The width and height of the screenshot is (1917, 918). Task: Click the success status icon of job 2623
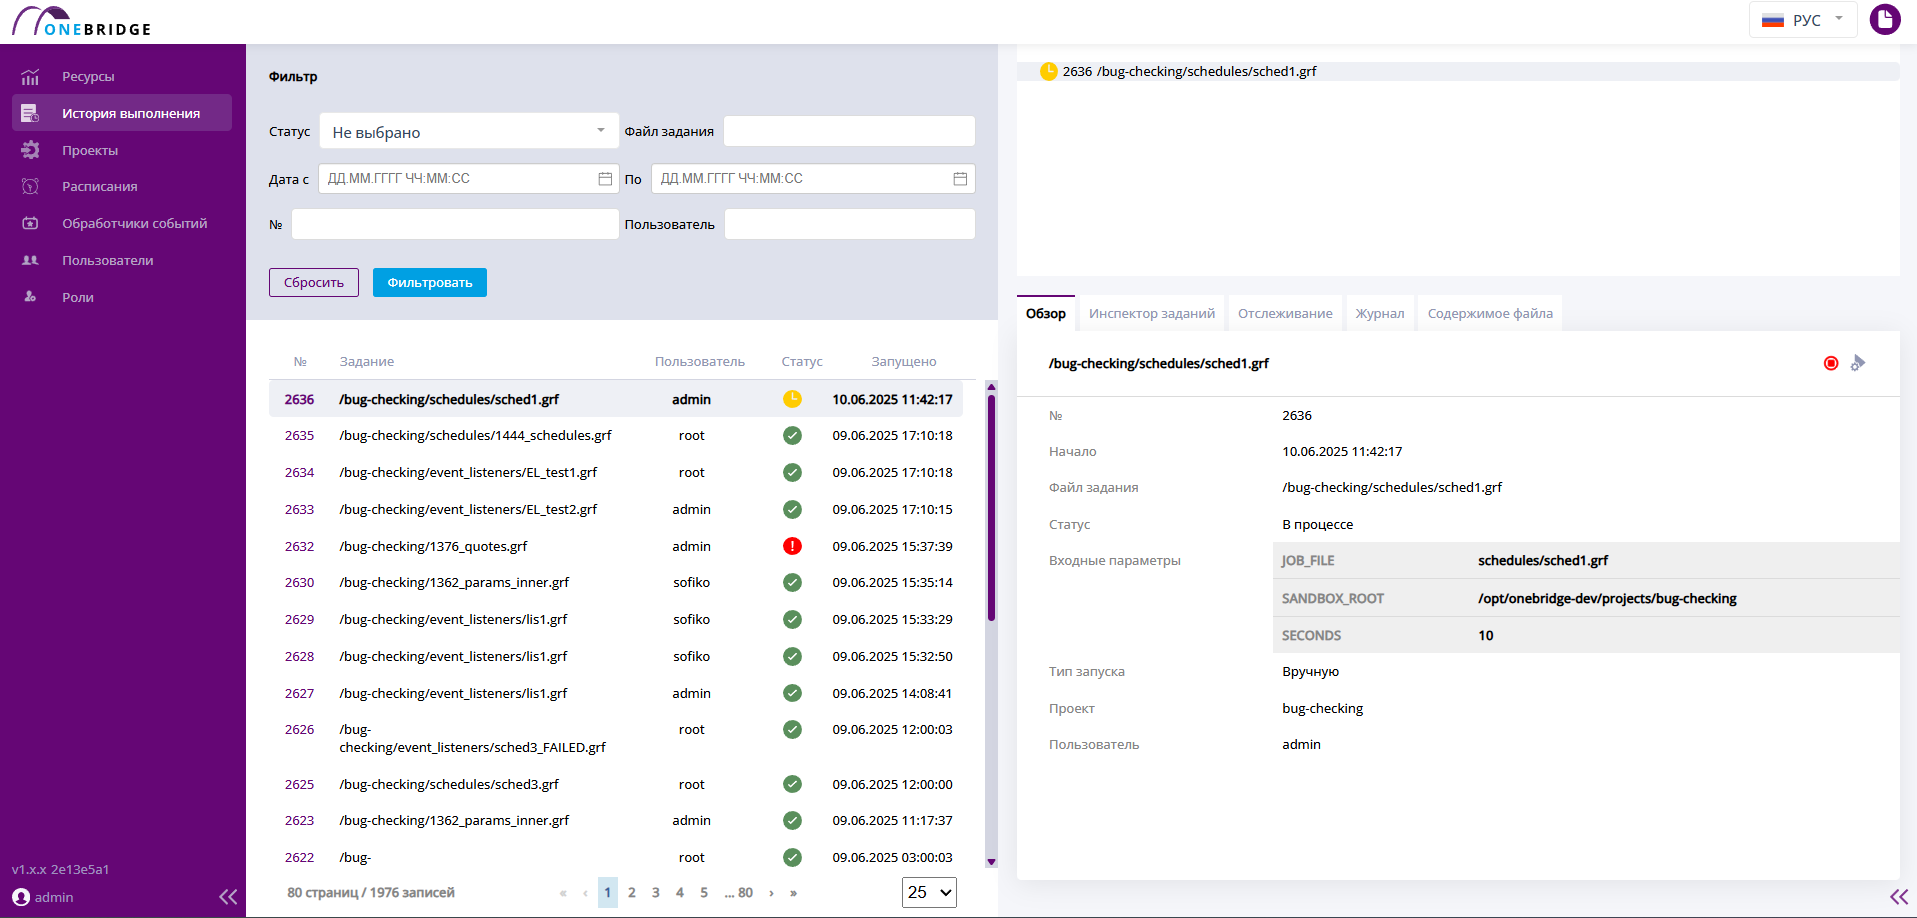(792, 821)
